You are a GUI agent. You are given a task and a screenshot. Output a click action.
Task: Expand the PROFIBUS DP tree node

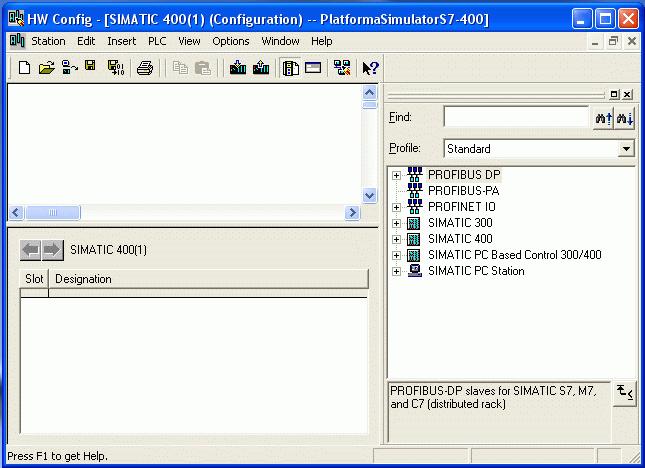point(396,175)
